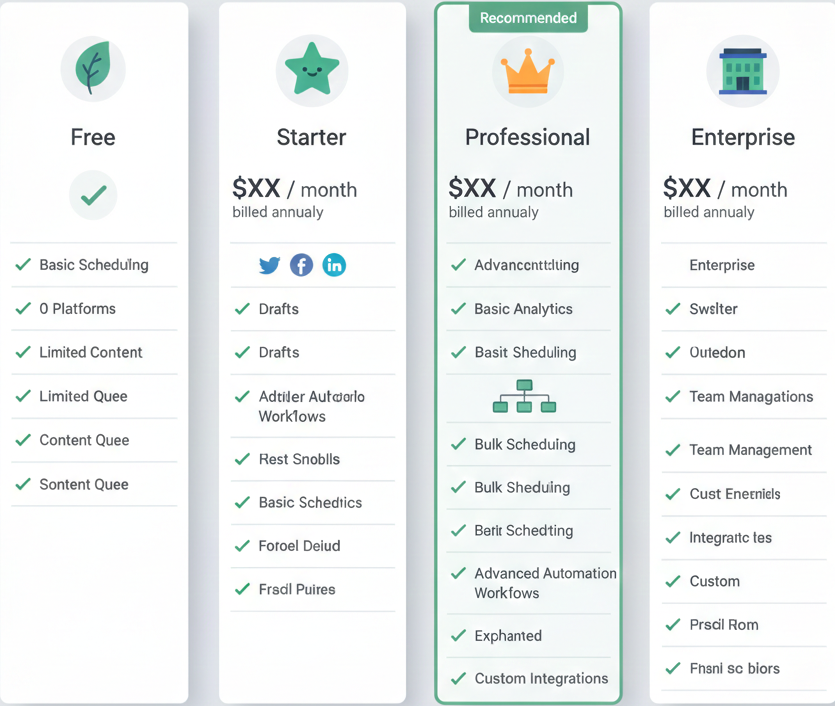
Task: Select the Professional plan header
Action: (x=528, y=137)
